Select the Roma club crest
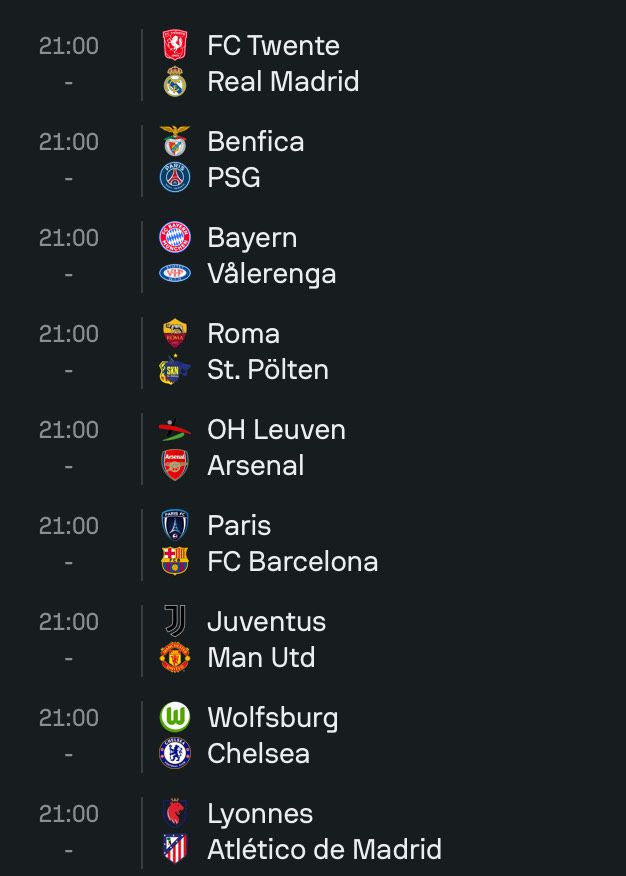Image resolution: width=626 pixels, height=876 pixels. click(x=175, y=334)
